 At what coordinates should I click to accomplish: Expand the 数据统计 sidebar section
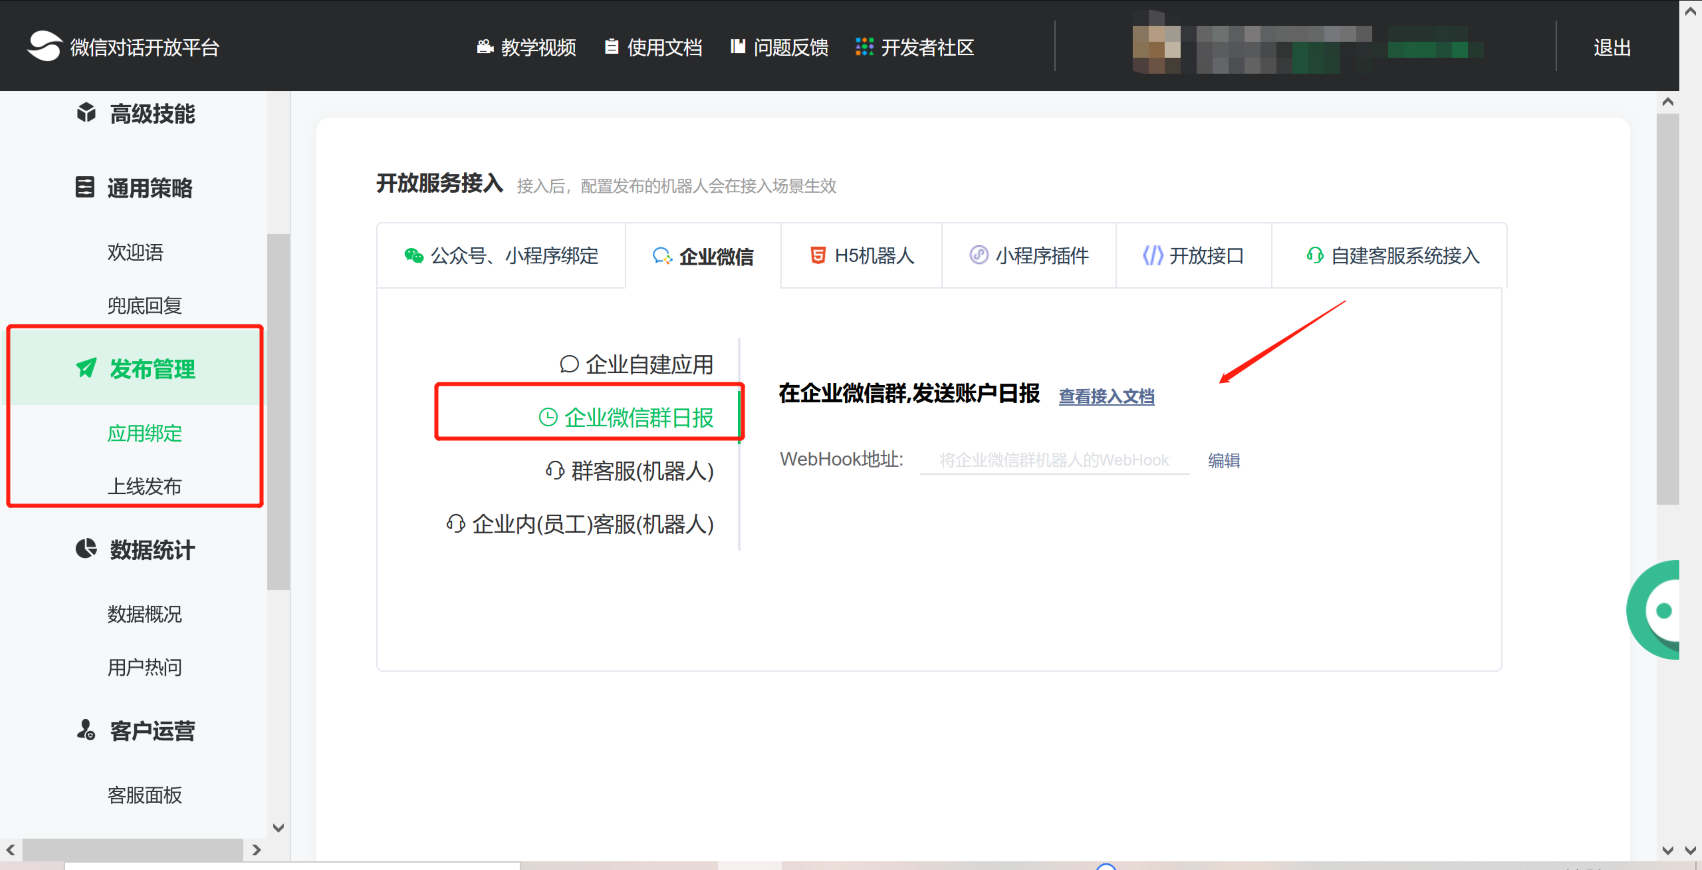click(x=135, y=550)
